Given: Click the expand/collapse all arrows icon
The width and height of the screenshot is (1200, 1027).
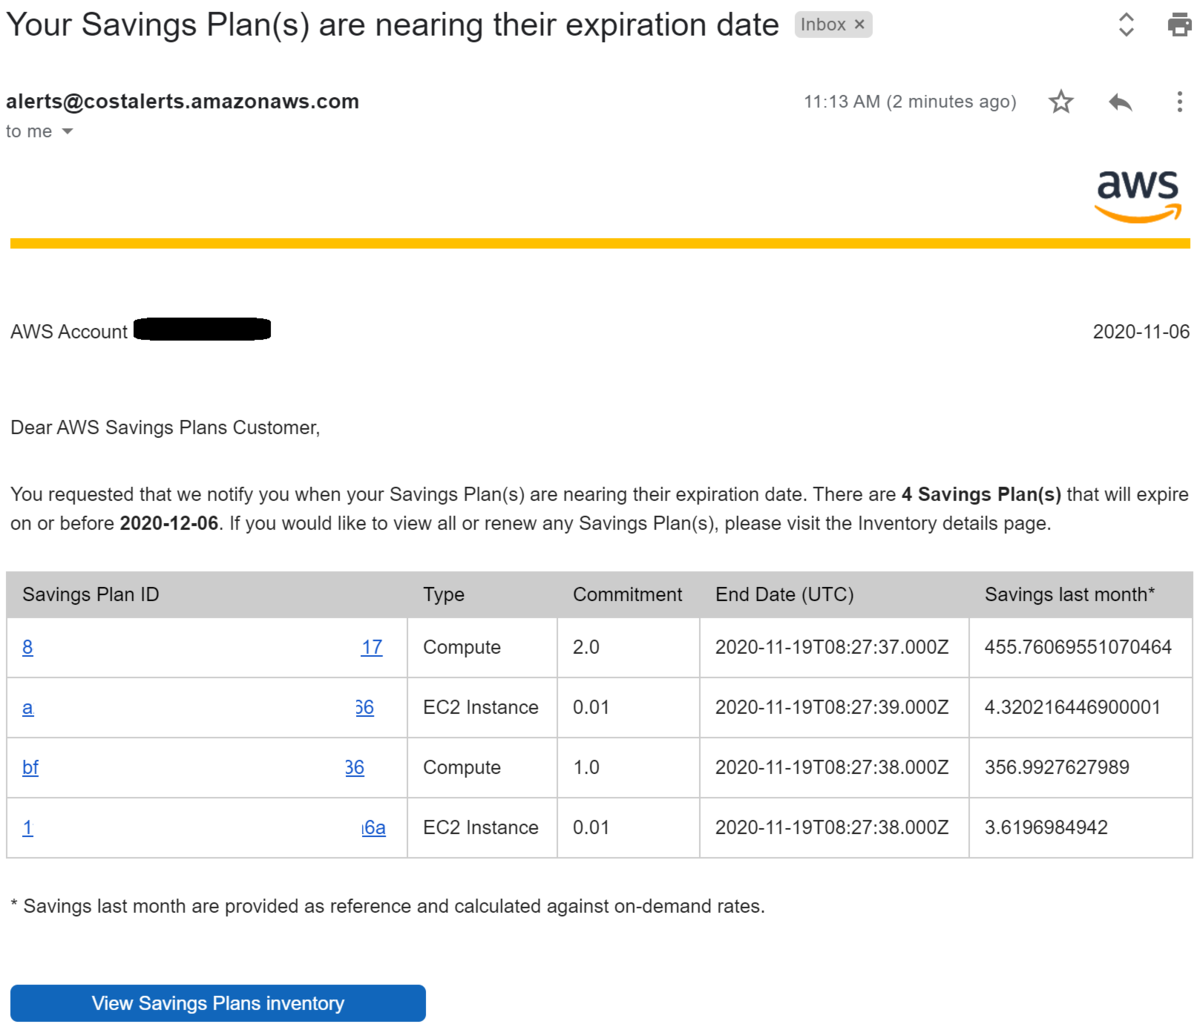Looking at the screenshot, I should tap(1126, 25).
